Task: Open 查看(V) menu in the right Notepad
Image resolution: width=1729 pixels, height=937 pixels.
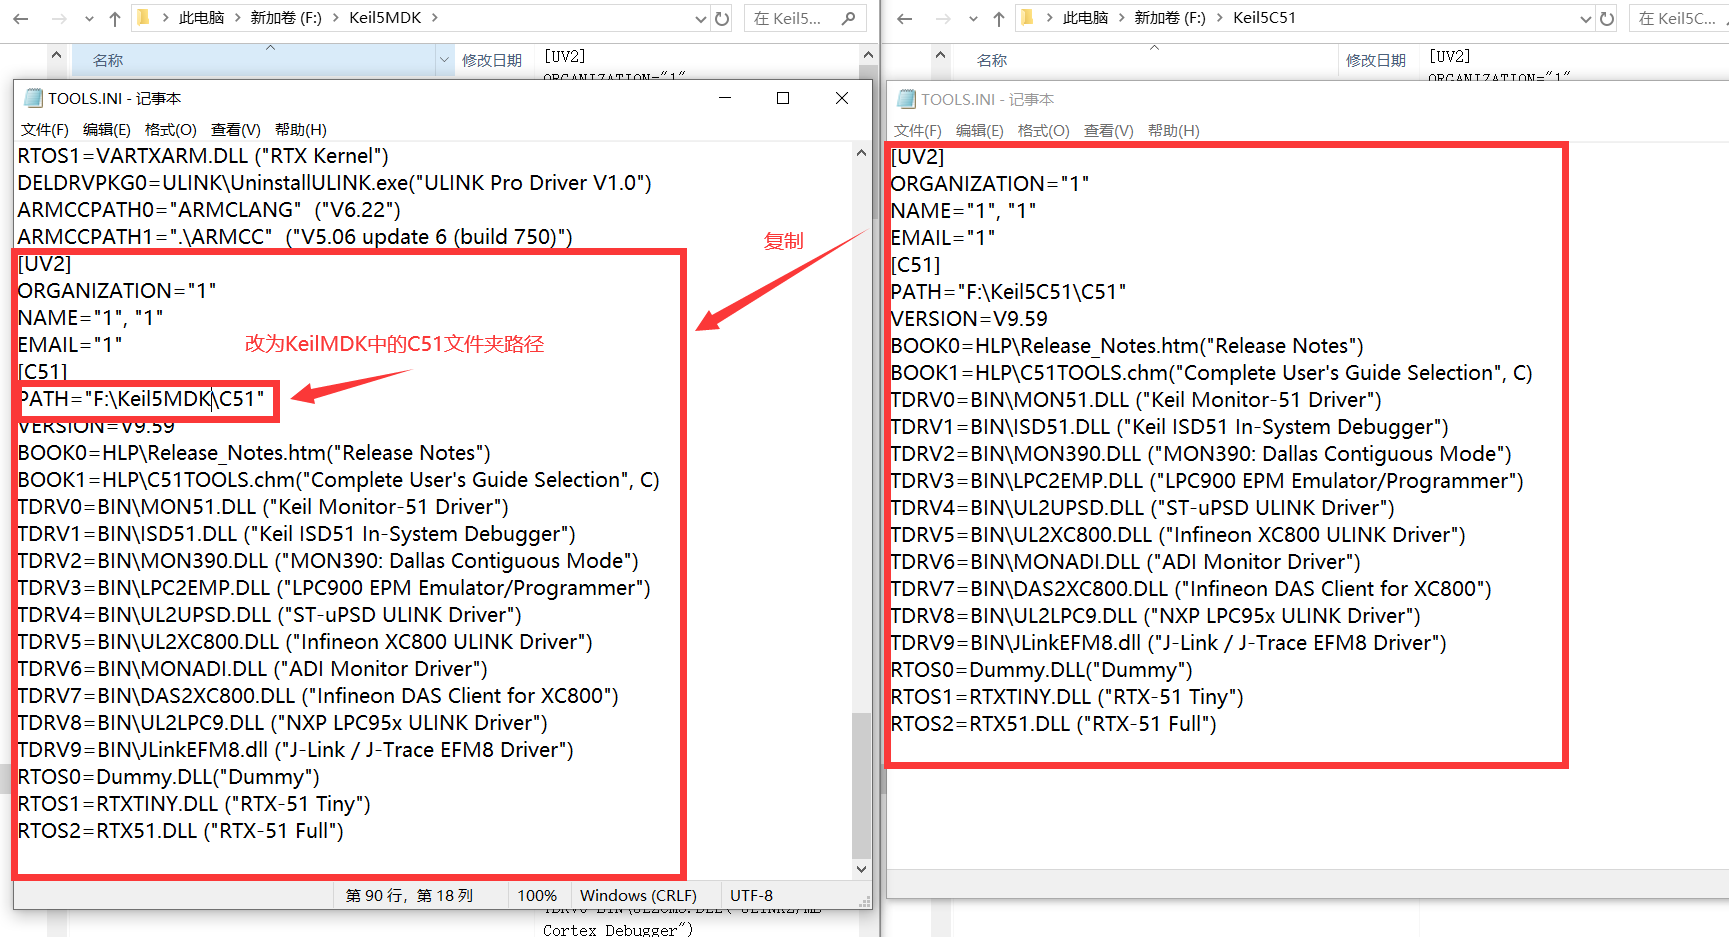Action: click(1109, 131)
